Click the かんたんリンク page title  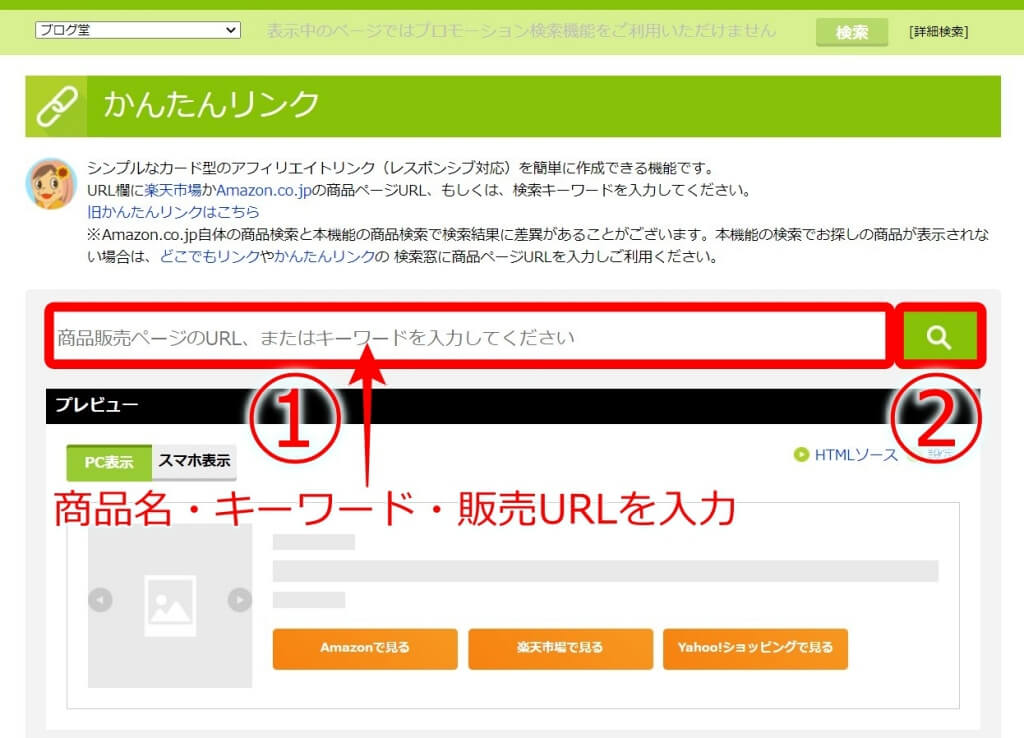point(212,104)
